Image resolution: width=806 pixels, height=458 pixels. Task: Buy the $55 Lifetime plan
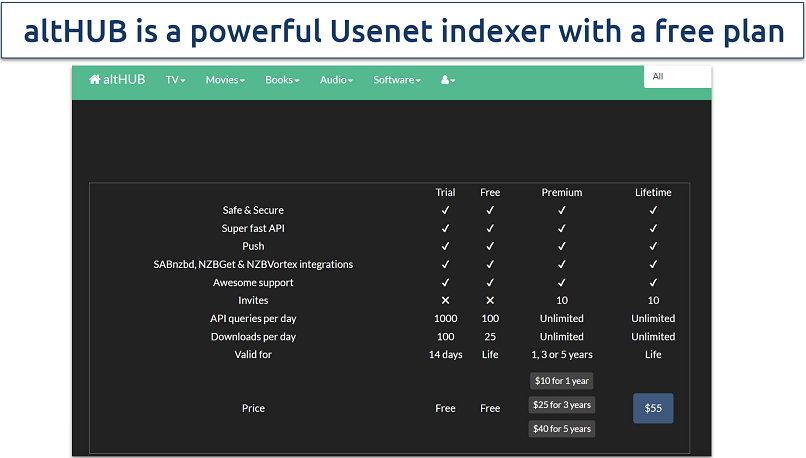653,408
